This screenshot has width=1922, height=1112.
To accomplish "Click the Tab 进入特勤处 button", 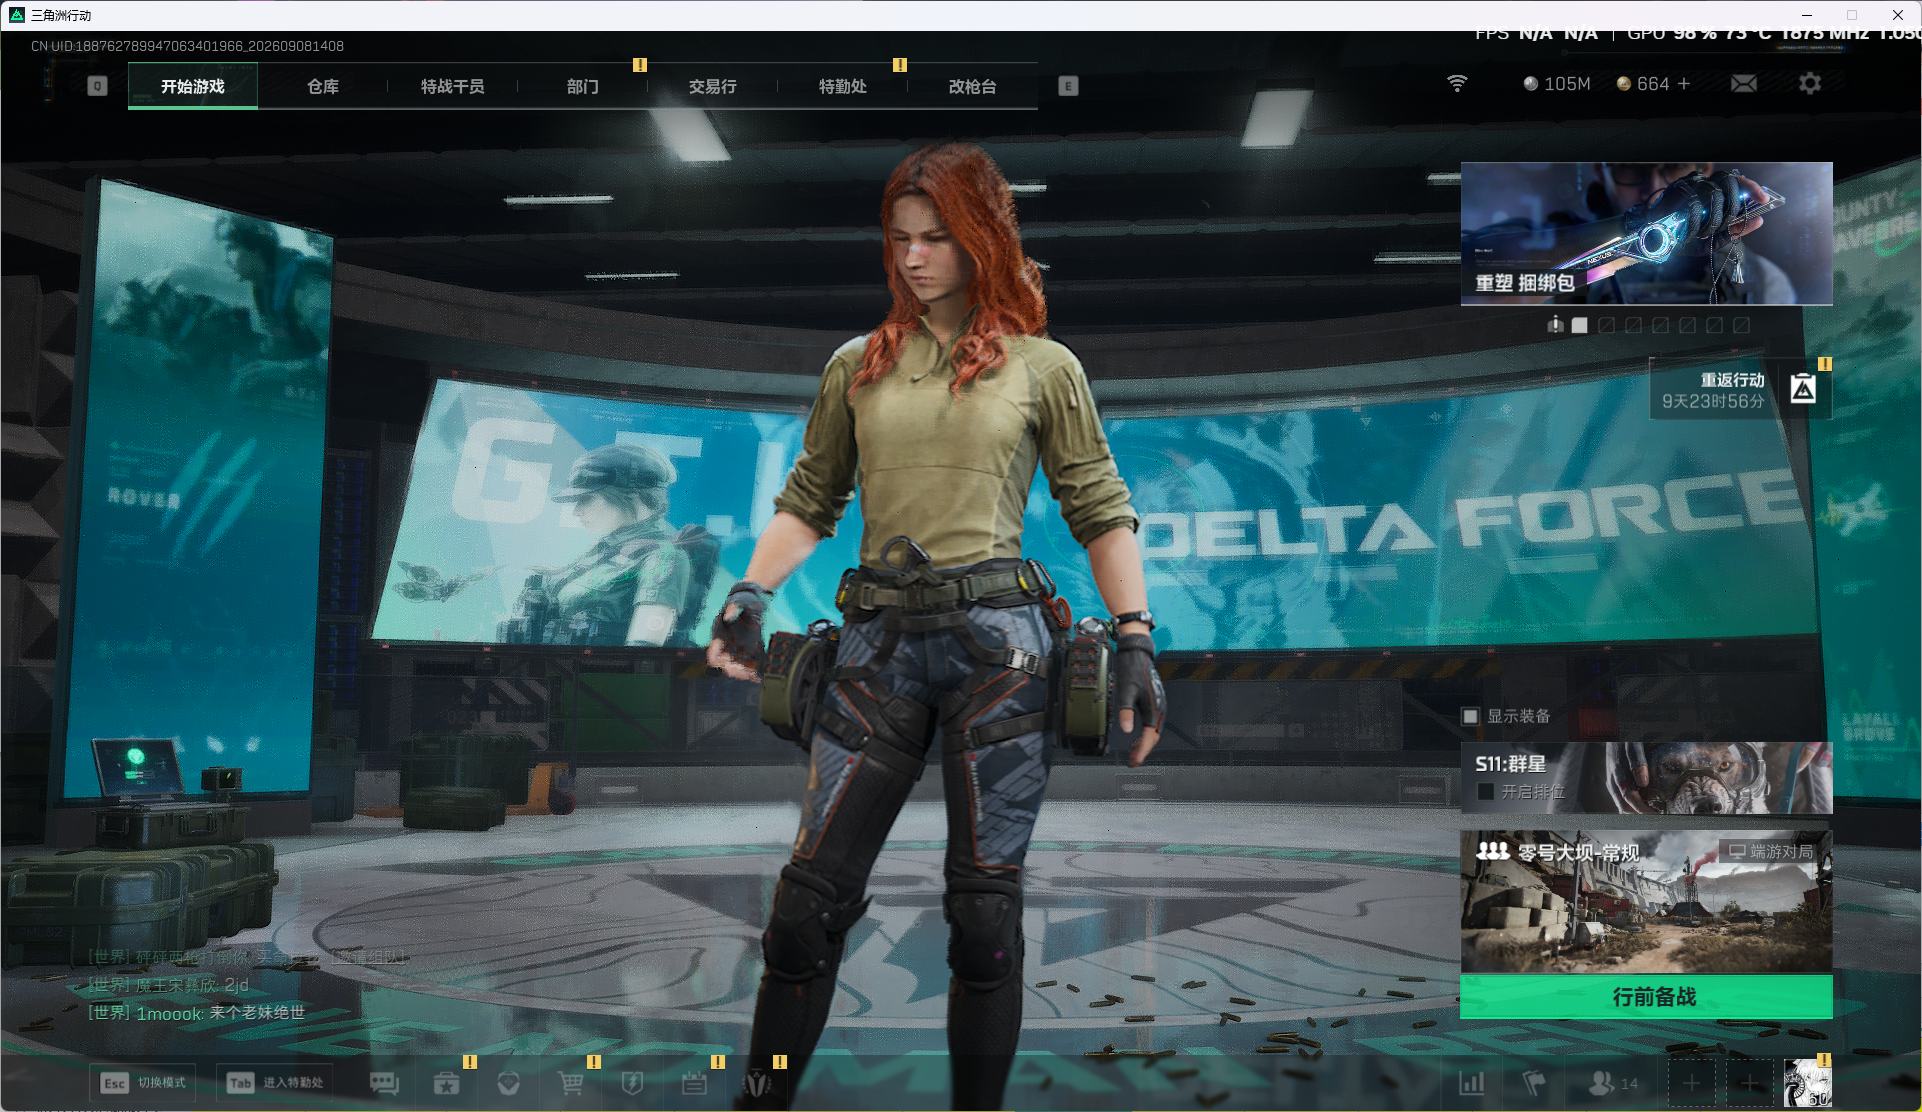I will point(275,1083).
